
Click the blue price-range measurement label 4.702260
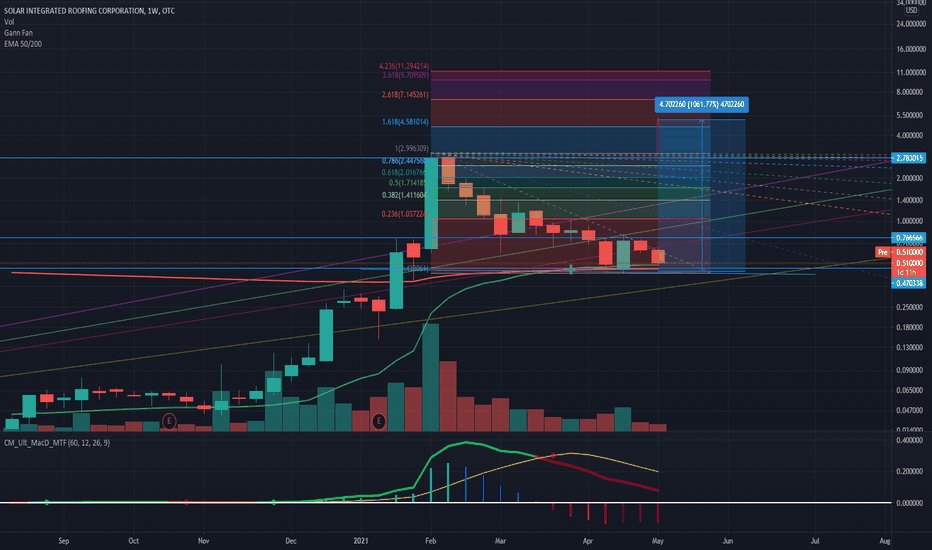[x=701, y=105]
